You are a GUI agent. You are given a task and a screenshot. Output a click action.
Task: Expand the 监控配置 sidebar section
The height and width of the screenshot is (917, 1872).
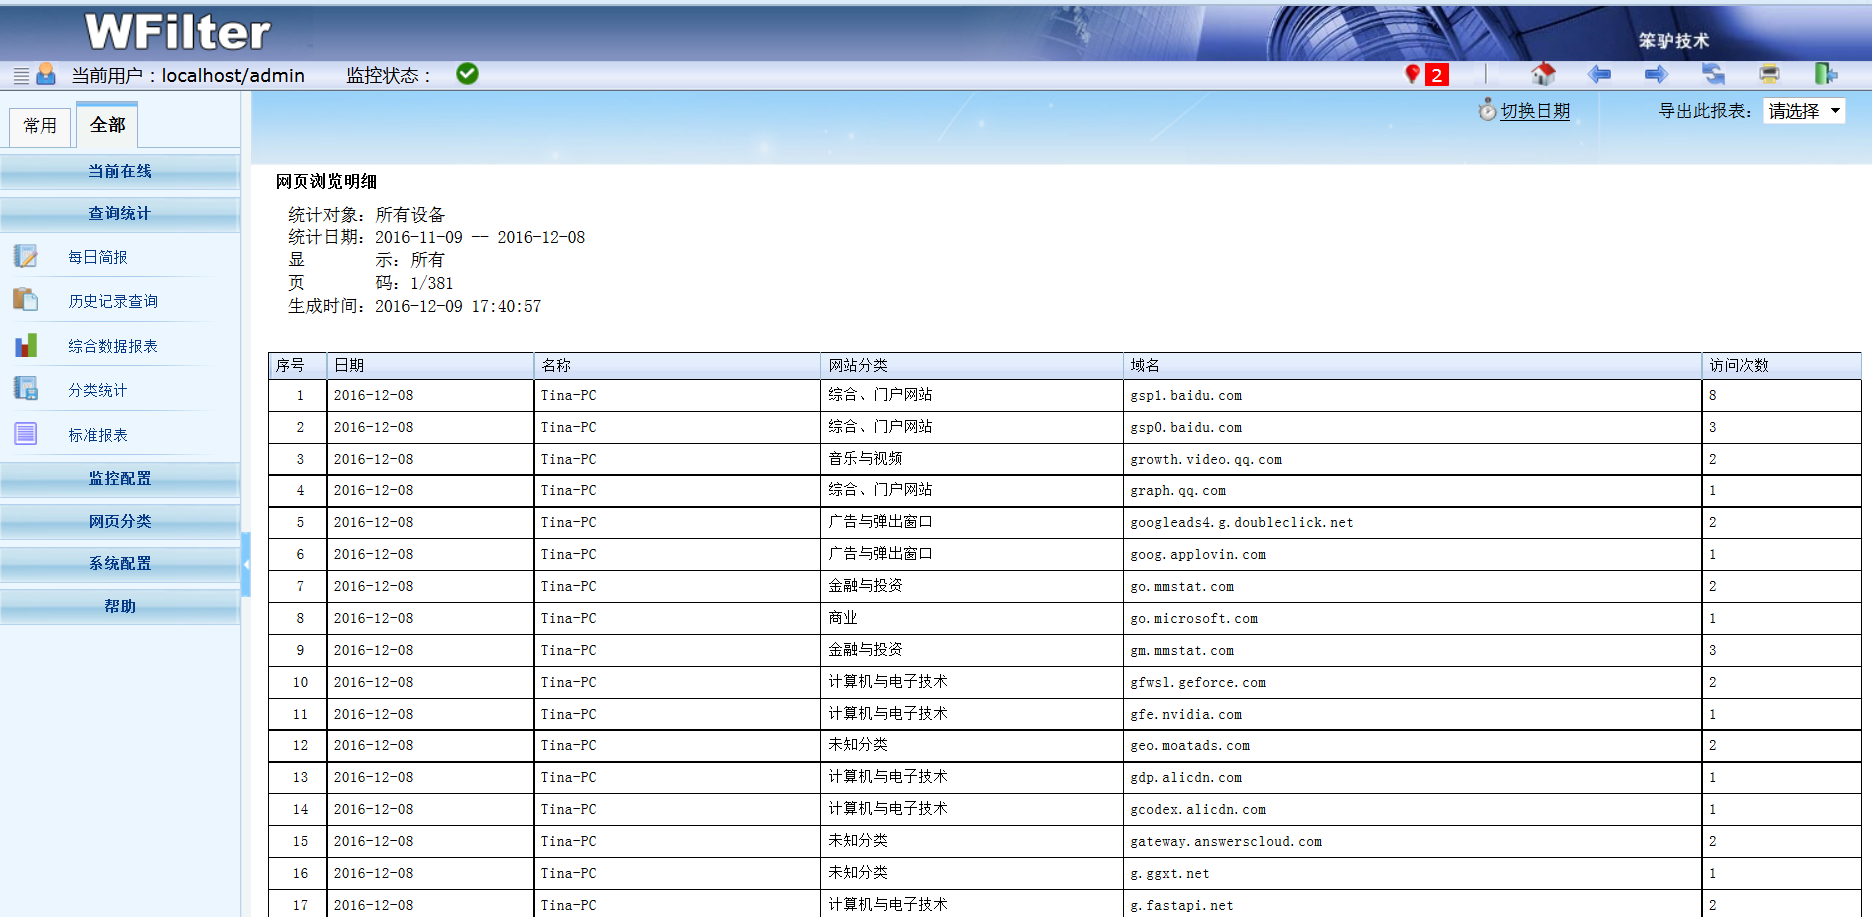pyautogui.click(x=120, y=479)
